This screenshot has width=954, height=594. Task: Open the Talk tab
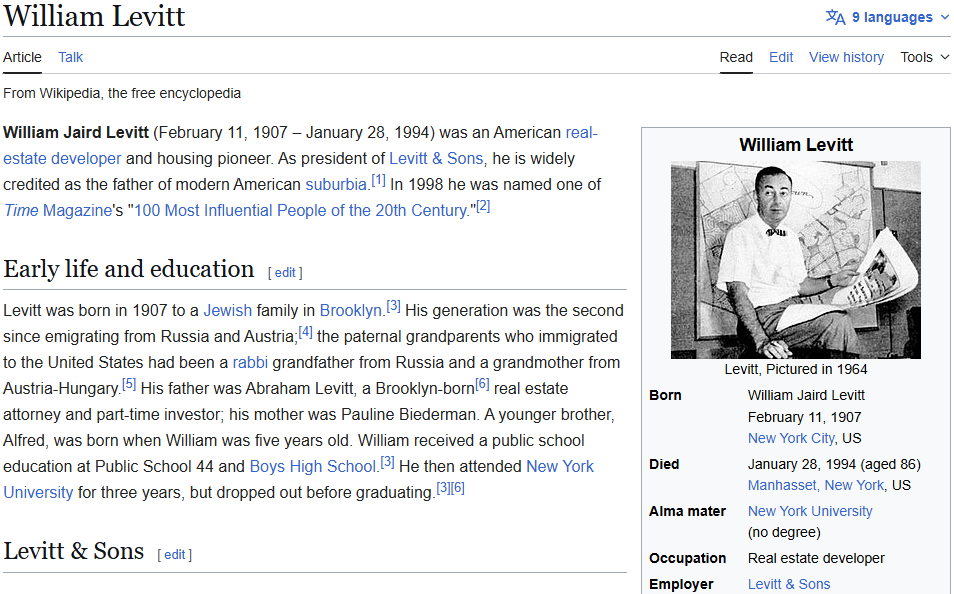point(71,57)
